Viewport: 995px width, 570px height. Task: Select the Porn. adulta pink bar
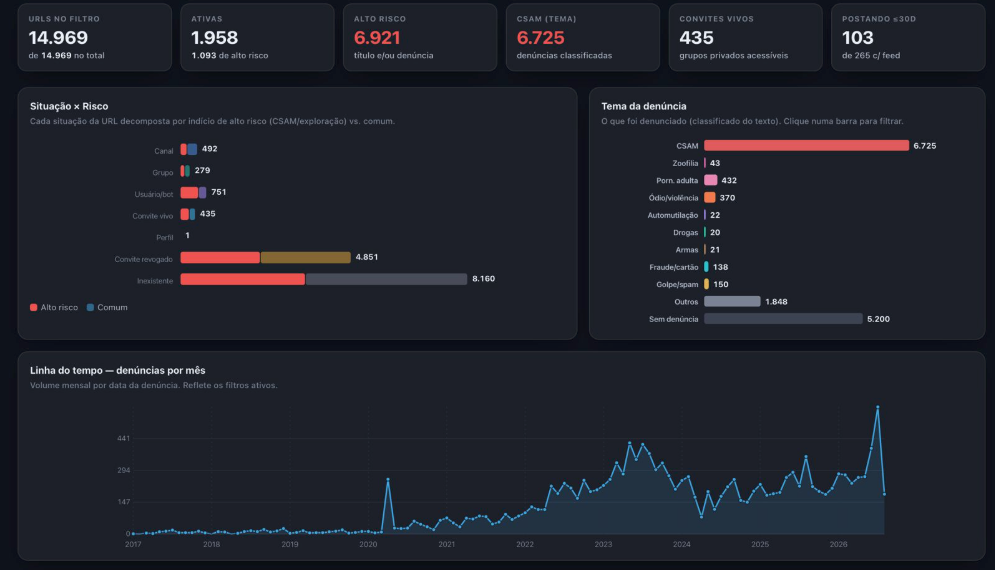710,180
